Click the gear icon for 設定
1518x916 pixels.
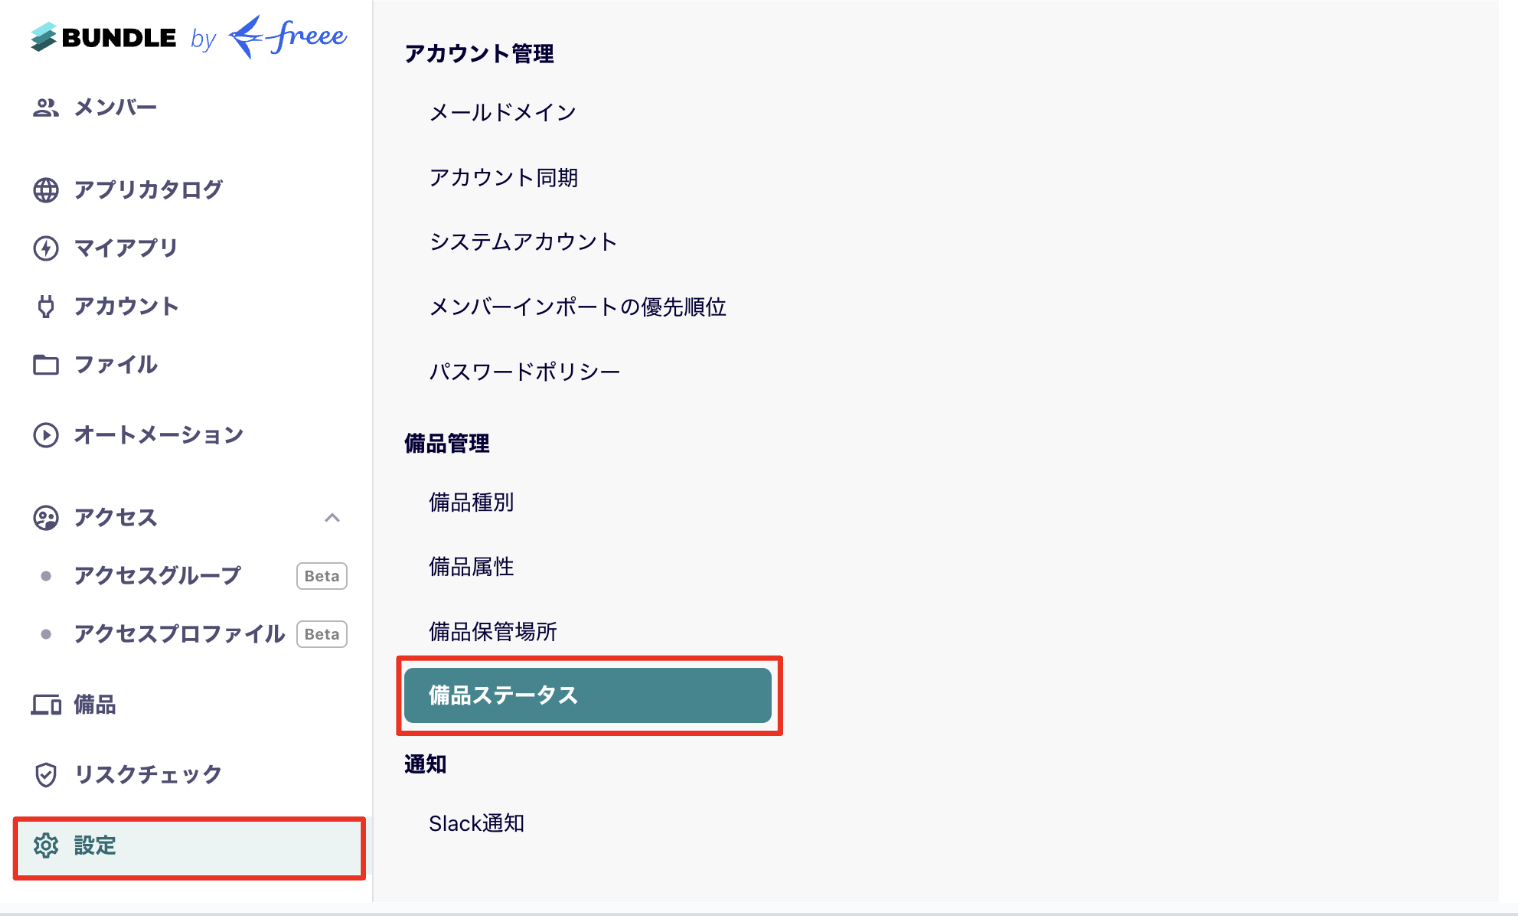[46, 846]
